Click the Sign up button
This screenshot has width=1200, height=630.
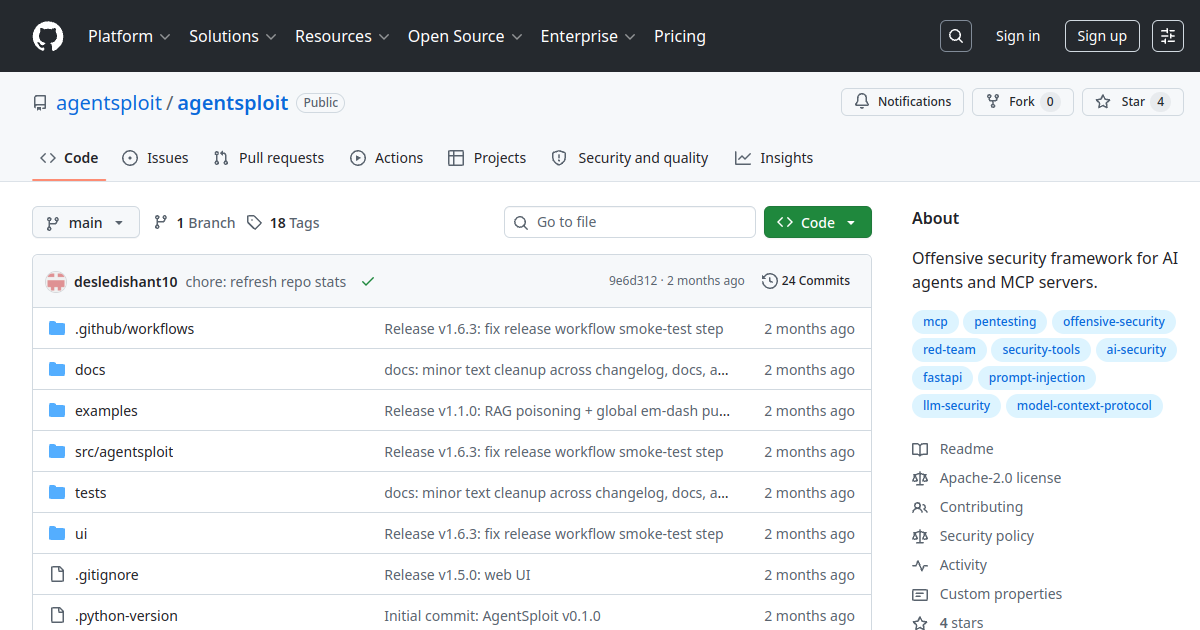1102,36
